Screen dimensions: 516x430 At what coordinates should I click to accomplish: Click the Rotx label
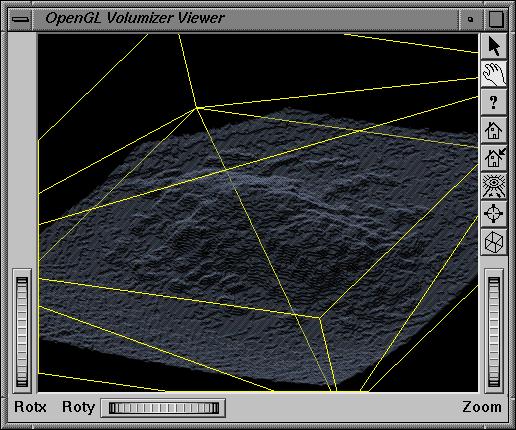30,407
